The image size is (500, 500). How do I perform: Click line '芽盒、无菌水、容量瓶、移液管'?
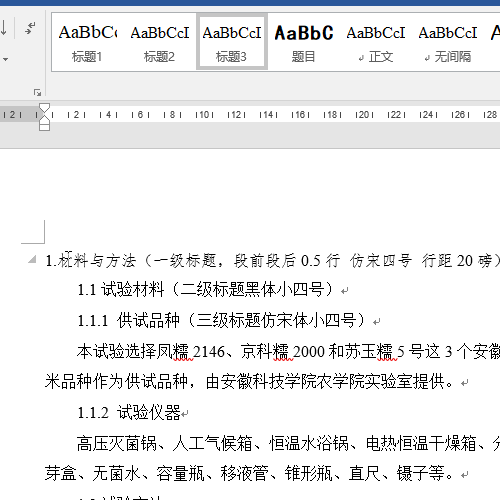pos(249,473)
